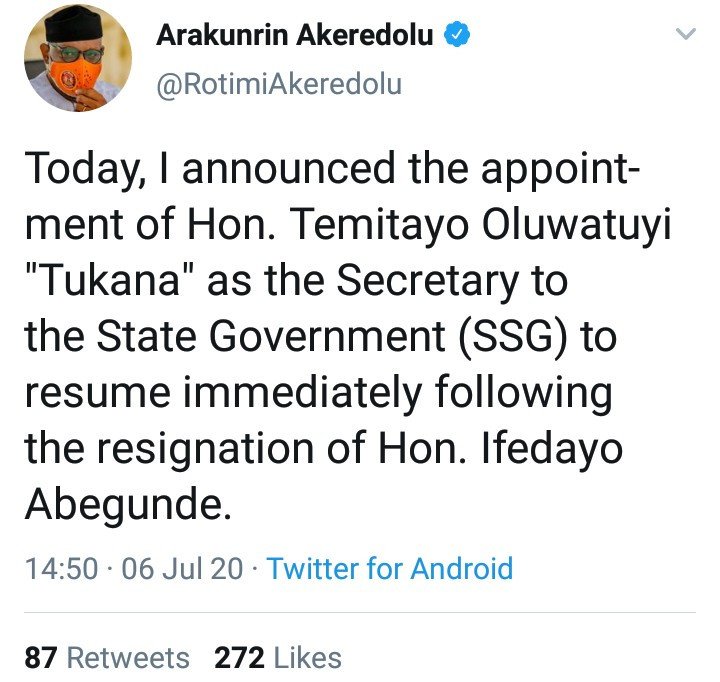Viewport: 720px width, 682px height.
Task: View the 87 Retweets list
Action: [x=107, y=657]
